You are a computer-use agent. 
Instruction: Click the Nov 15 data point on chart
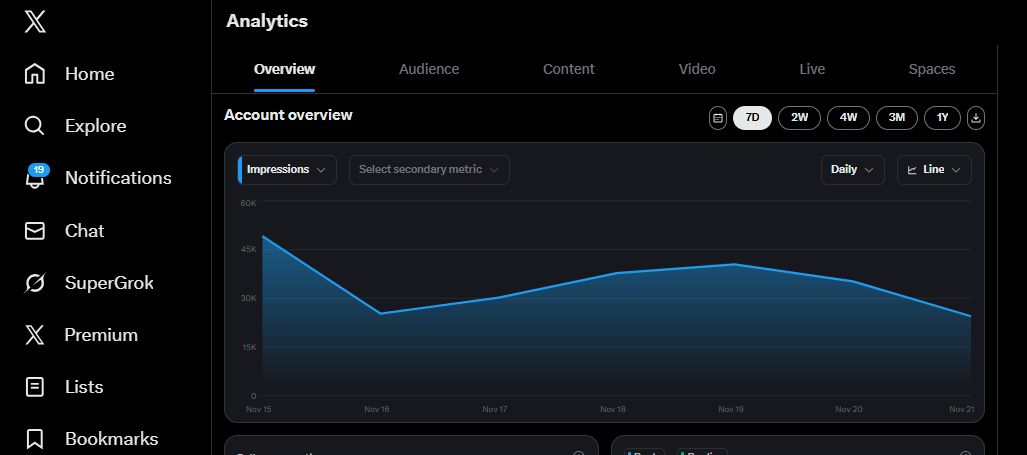click(263, 236)
